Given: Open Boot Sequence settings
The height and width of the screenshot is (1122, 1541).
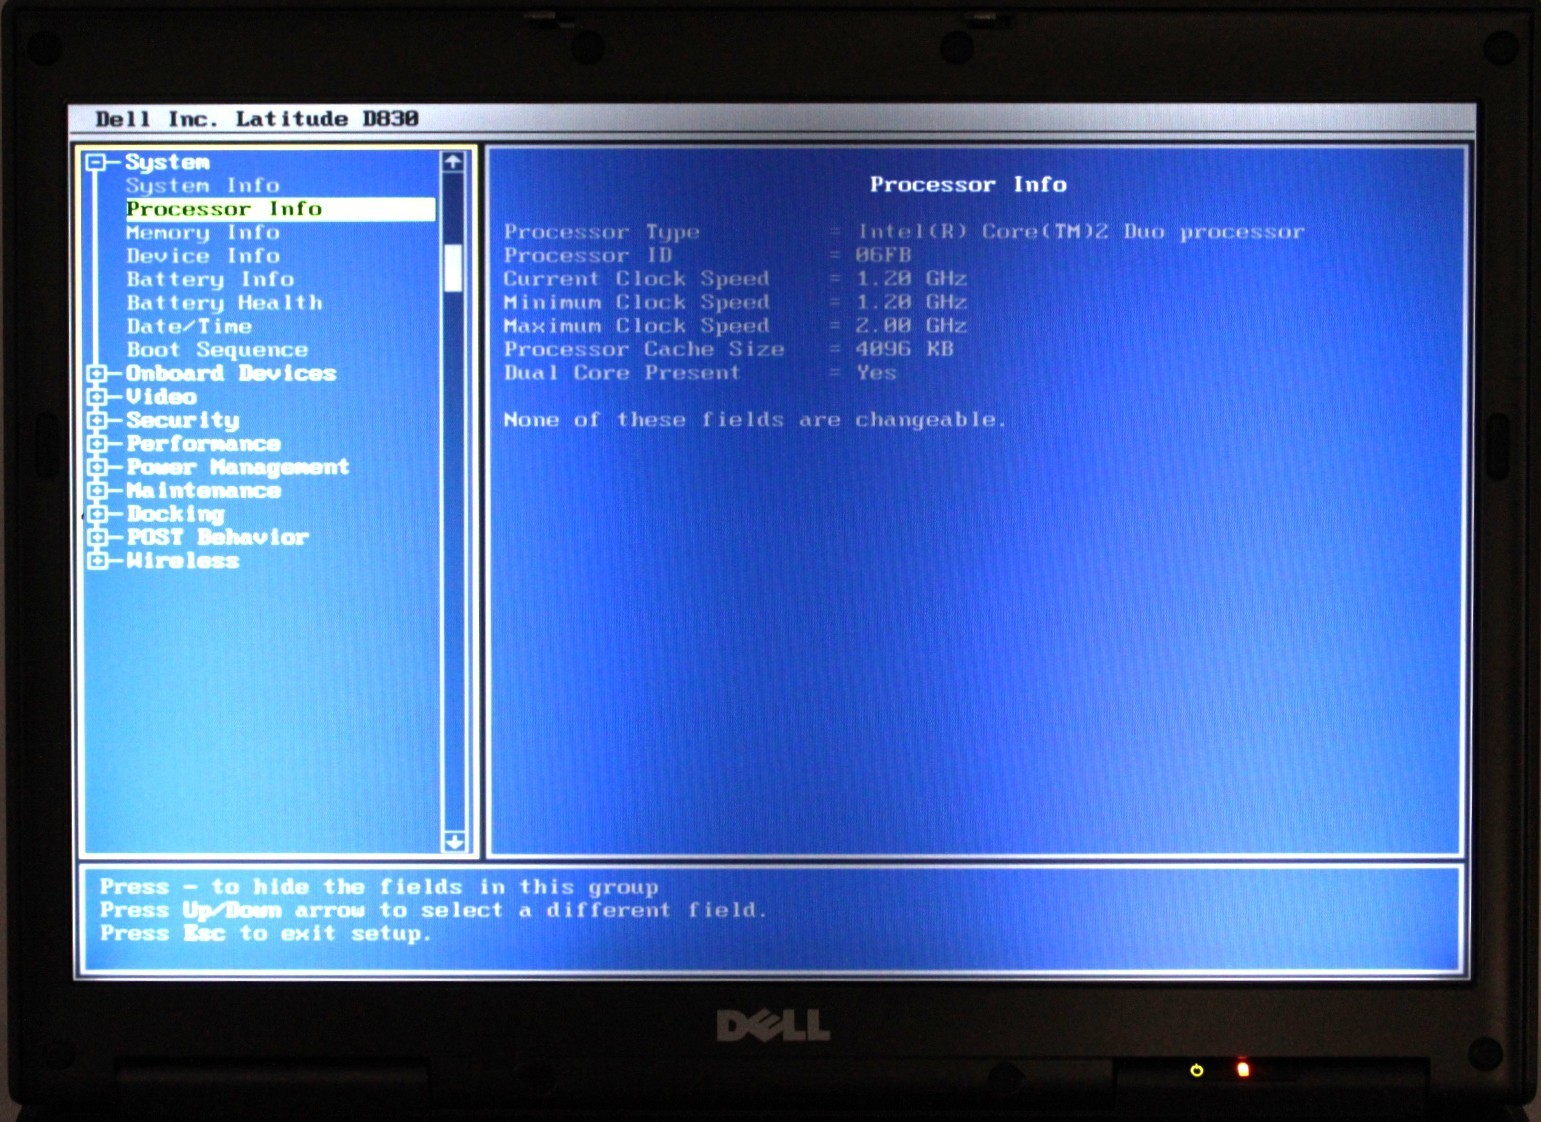Looking at the screenshot, I should [x=217, y=350].
